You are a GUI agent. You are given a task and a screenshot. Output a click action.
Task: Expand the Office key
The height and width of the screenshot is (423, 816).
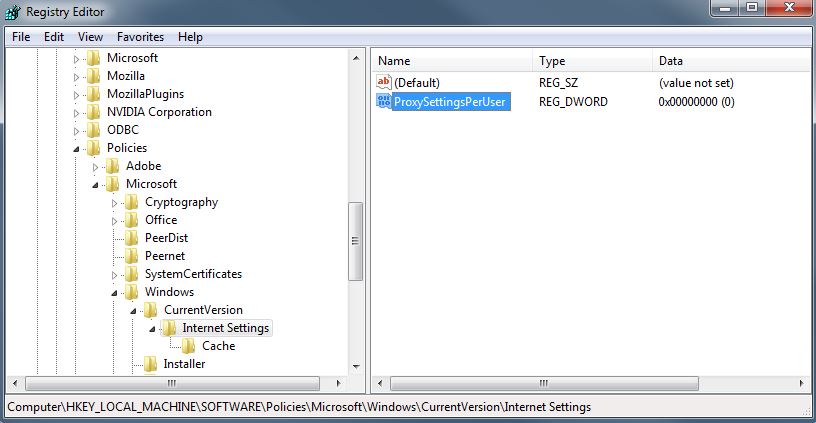point(114,221)
